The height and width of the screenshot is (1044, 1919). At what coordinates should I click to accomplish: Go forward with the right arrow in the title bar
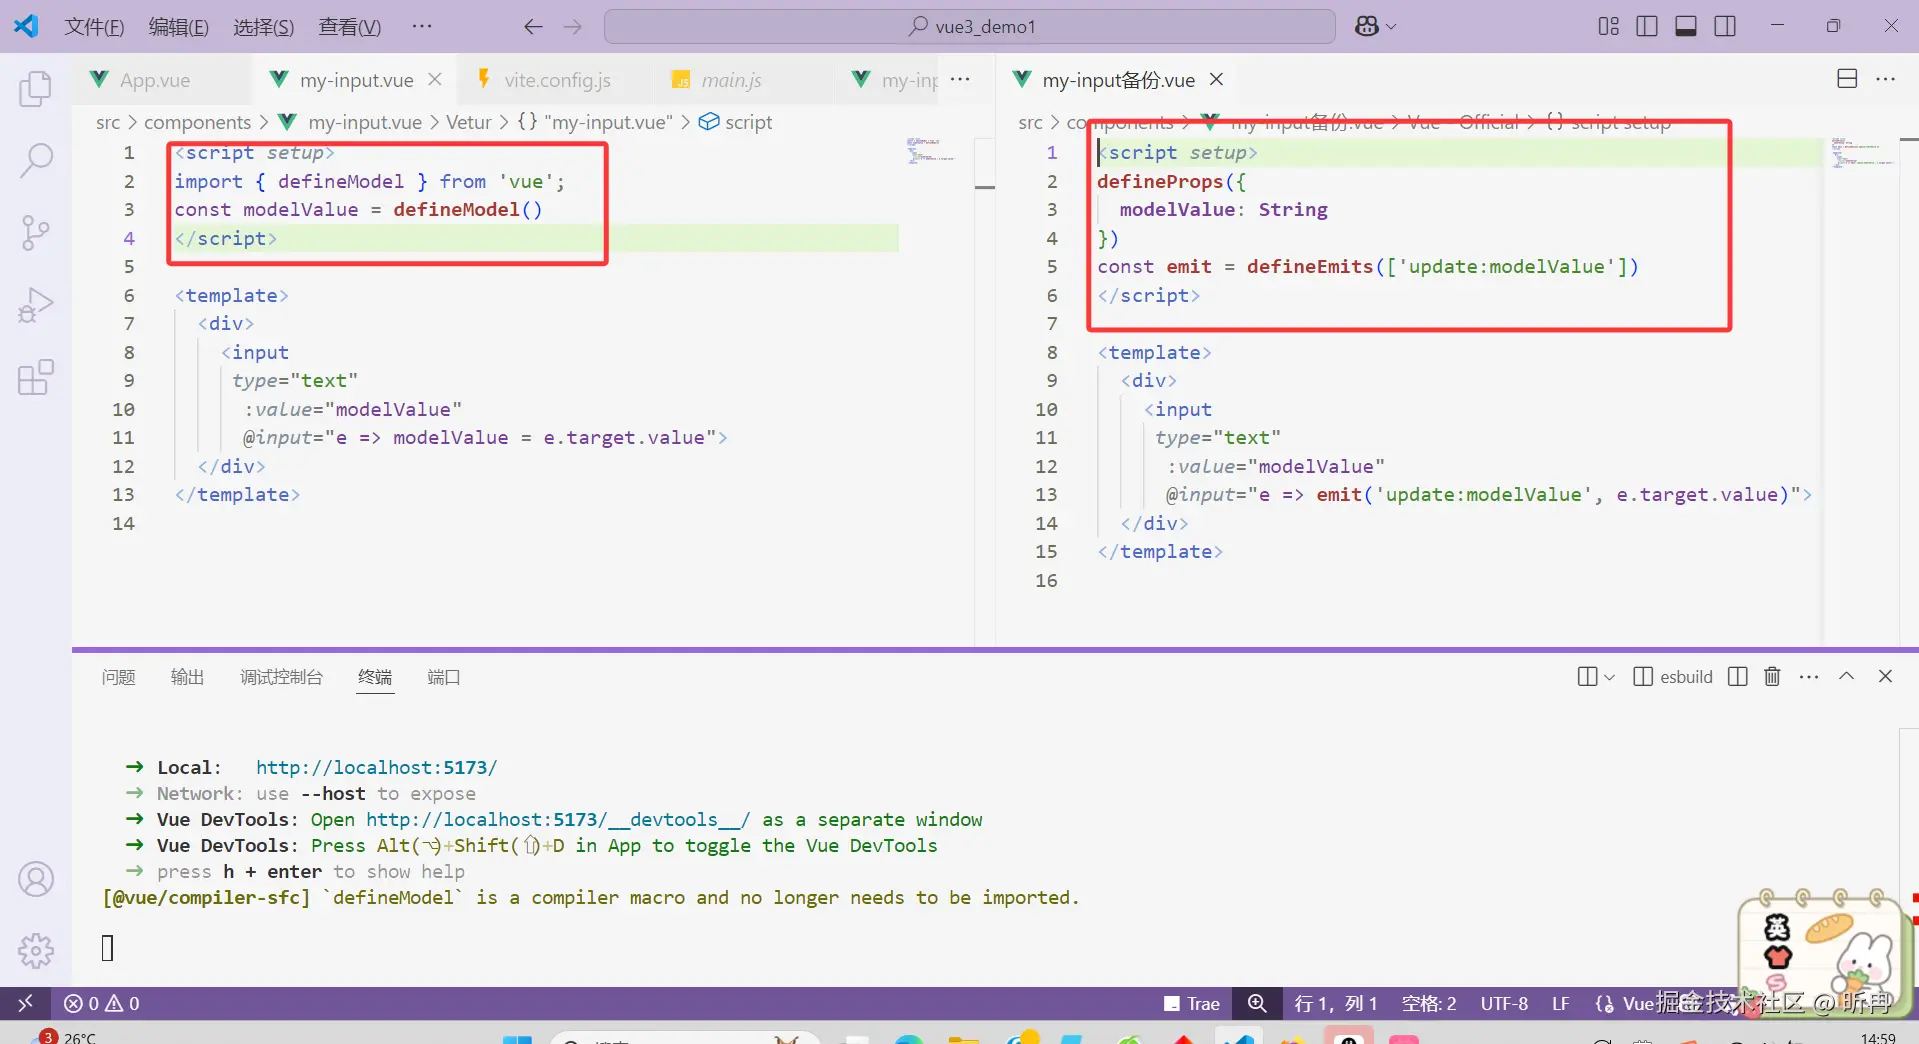pos(573,27)
